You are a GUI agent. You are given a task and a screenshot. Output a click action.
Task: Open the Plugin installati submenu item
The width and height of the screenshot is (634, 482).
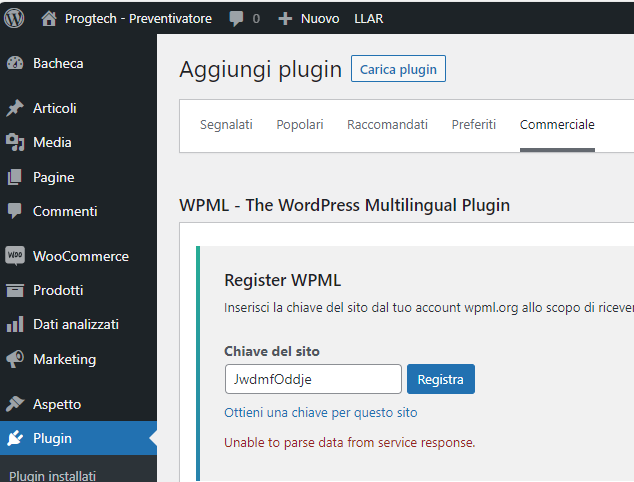tap(53, 476)
